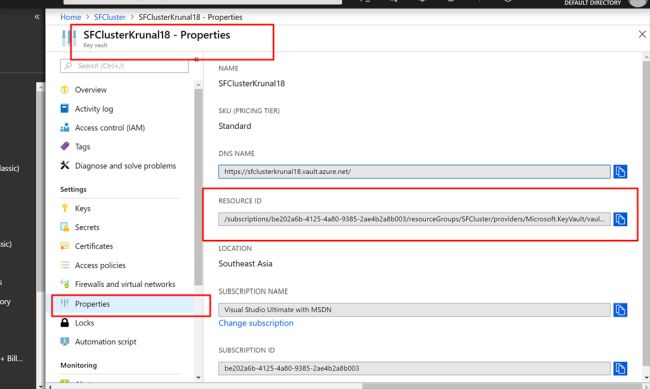Click the Key vault icon in header
Screen dimensions: 650x389
(x=69, y=39)
